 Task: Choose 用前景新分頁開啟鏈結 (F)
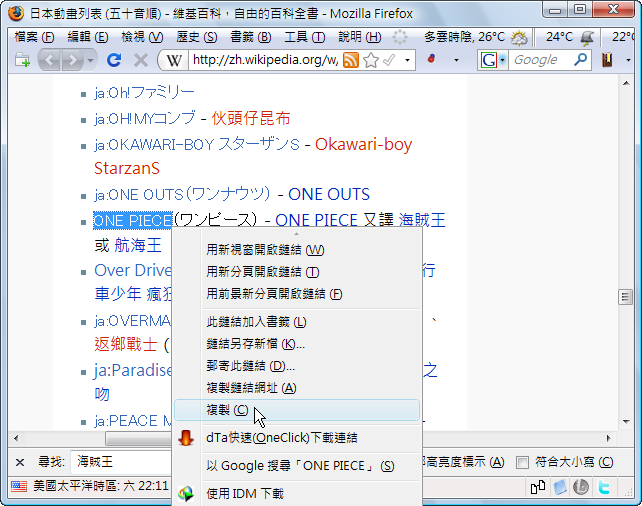point(297,294)
